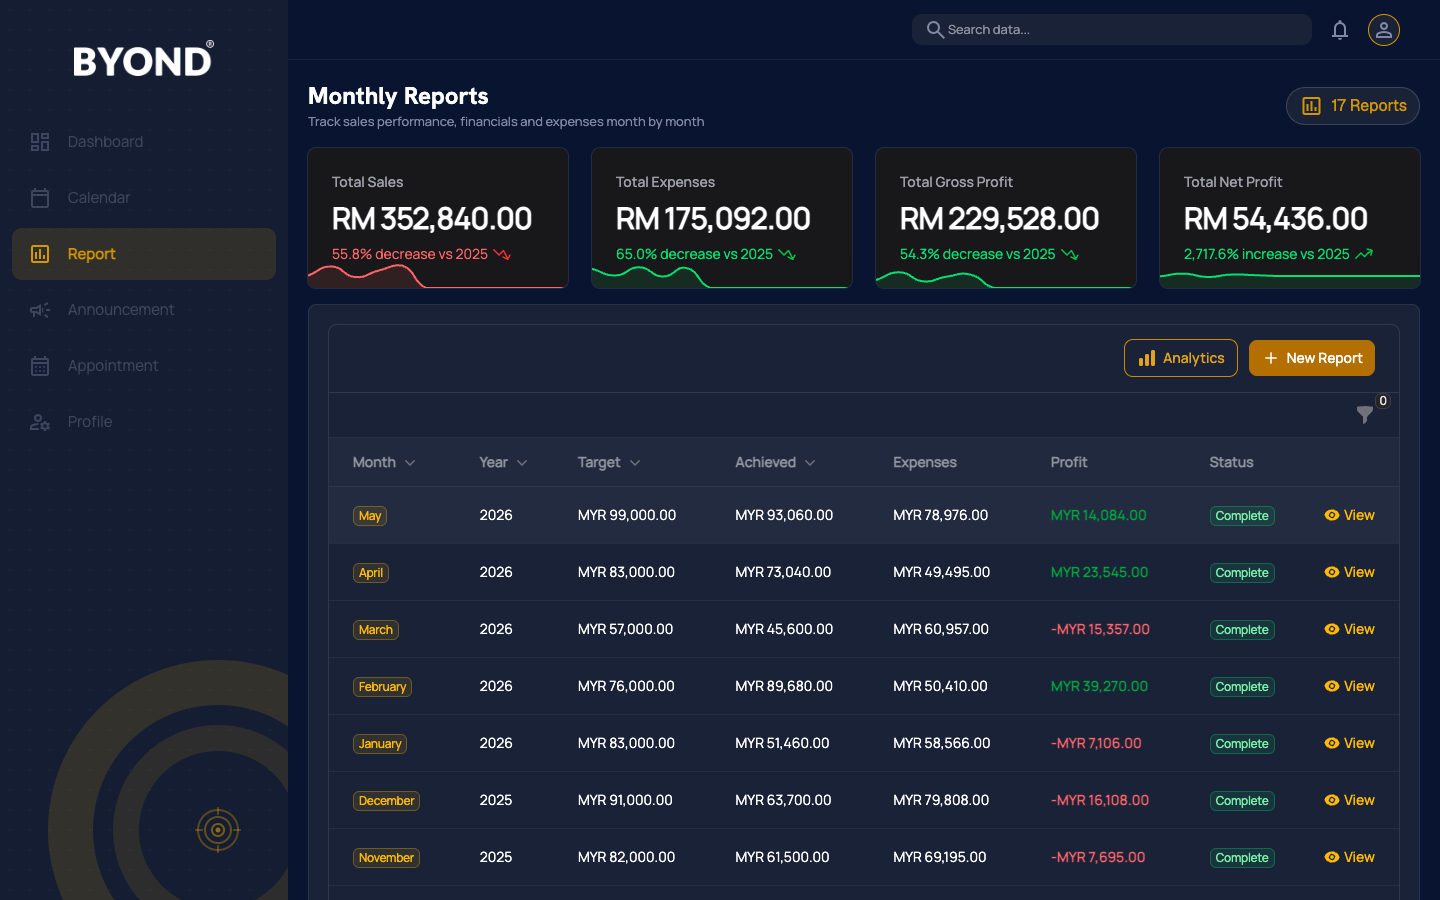The height and width of the screenshot is (900, 1440).
Task: Click in the Search data field
Action: tap(1112, 30)
